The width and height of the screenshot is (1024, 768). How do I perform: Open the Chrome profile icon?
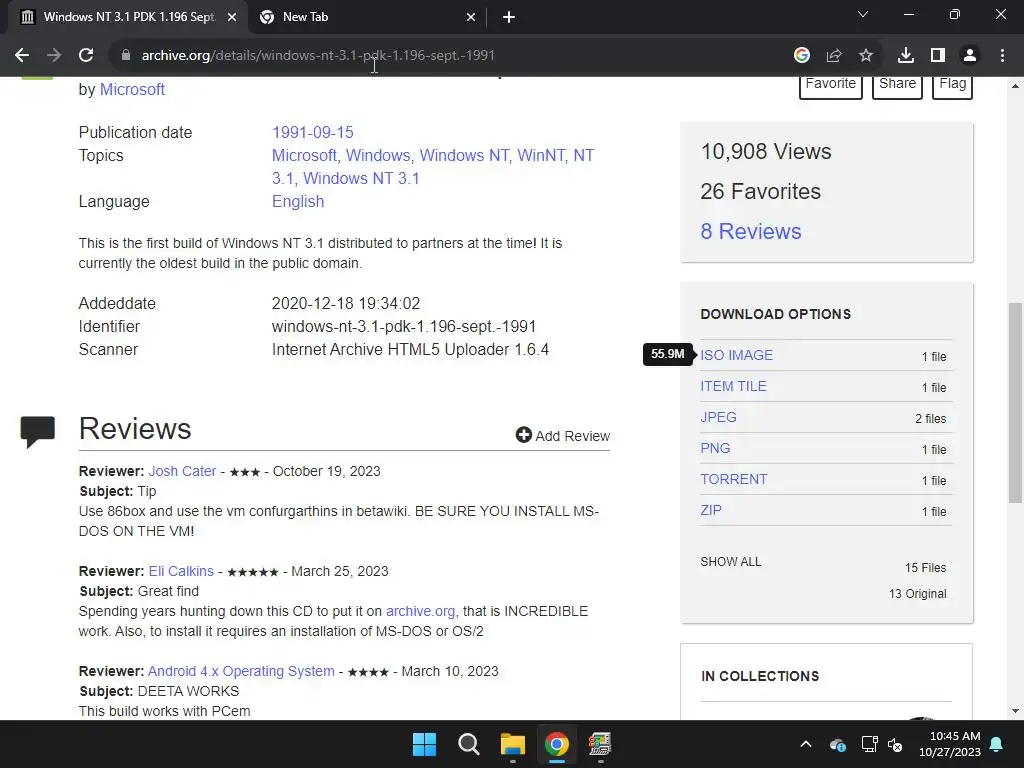[x=970, y=56]
